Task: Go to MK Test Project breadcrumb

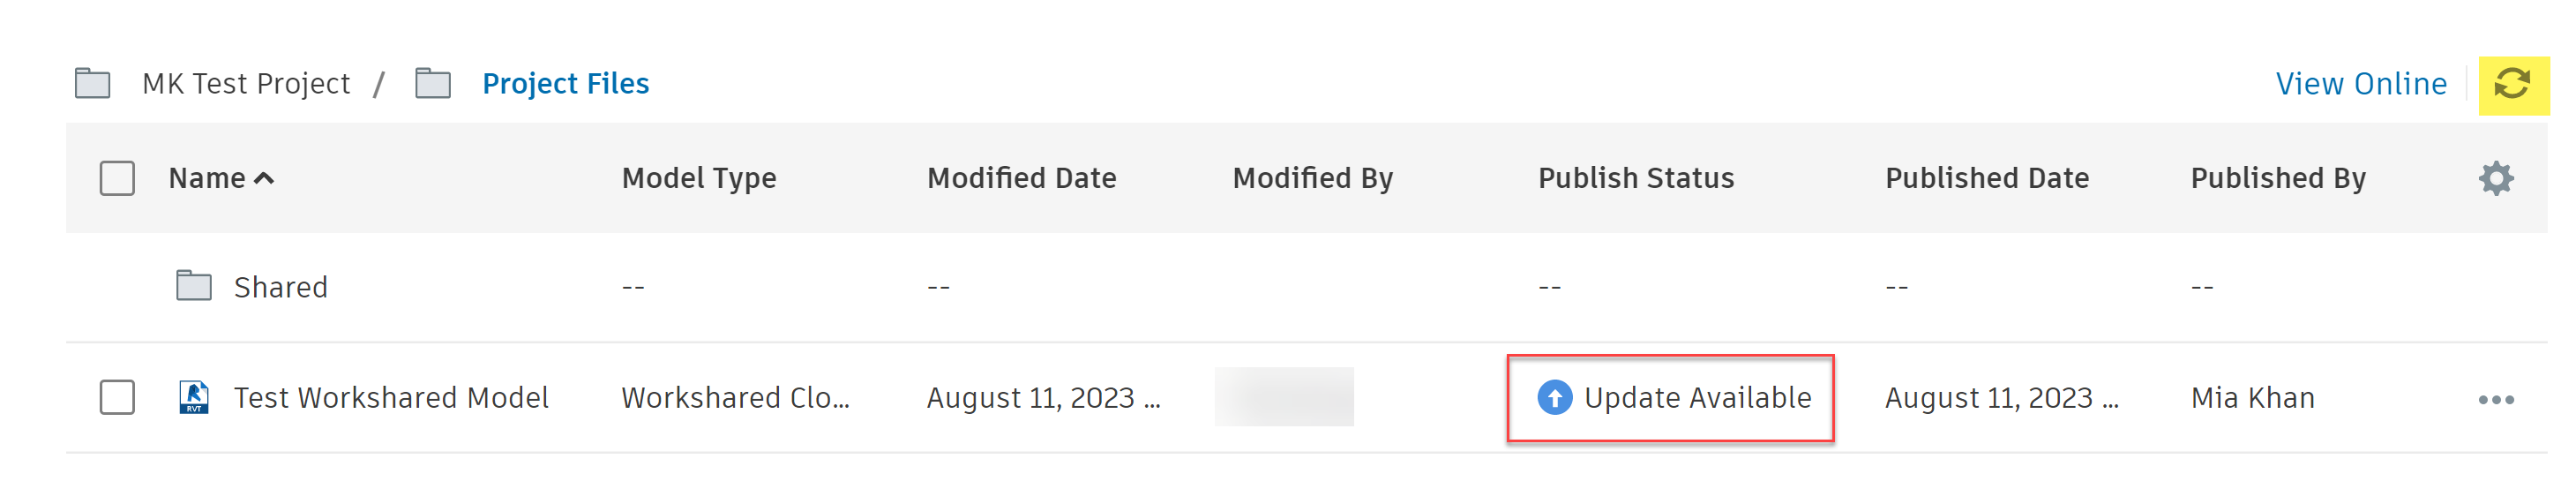Action: point(246,83)
